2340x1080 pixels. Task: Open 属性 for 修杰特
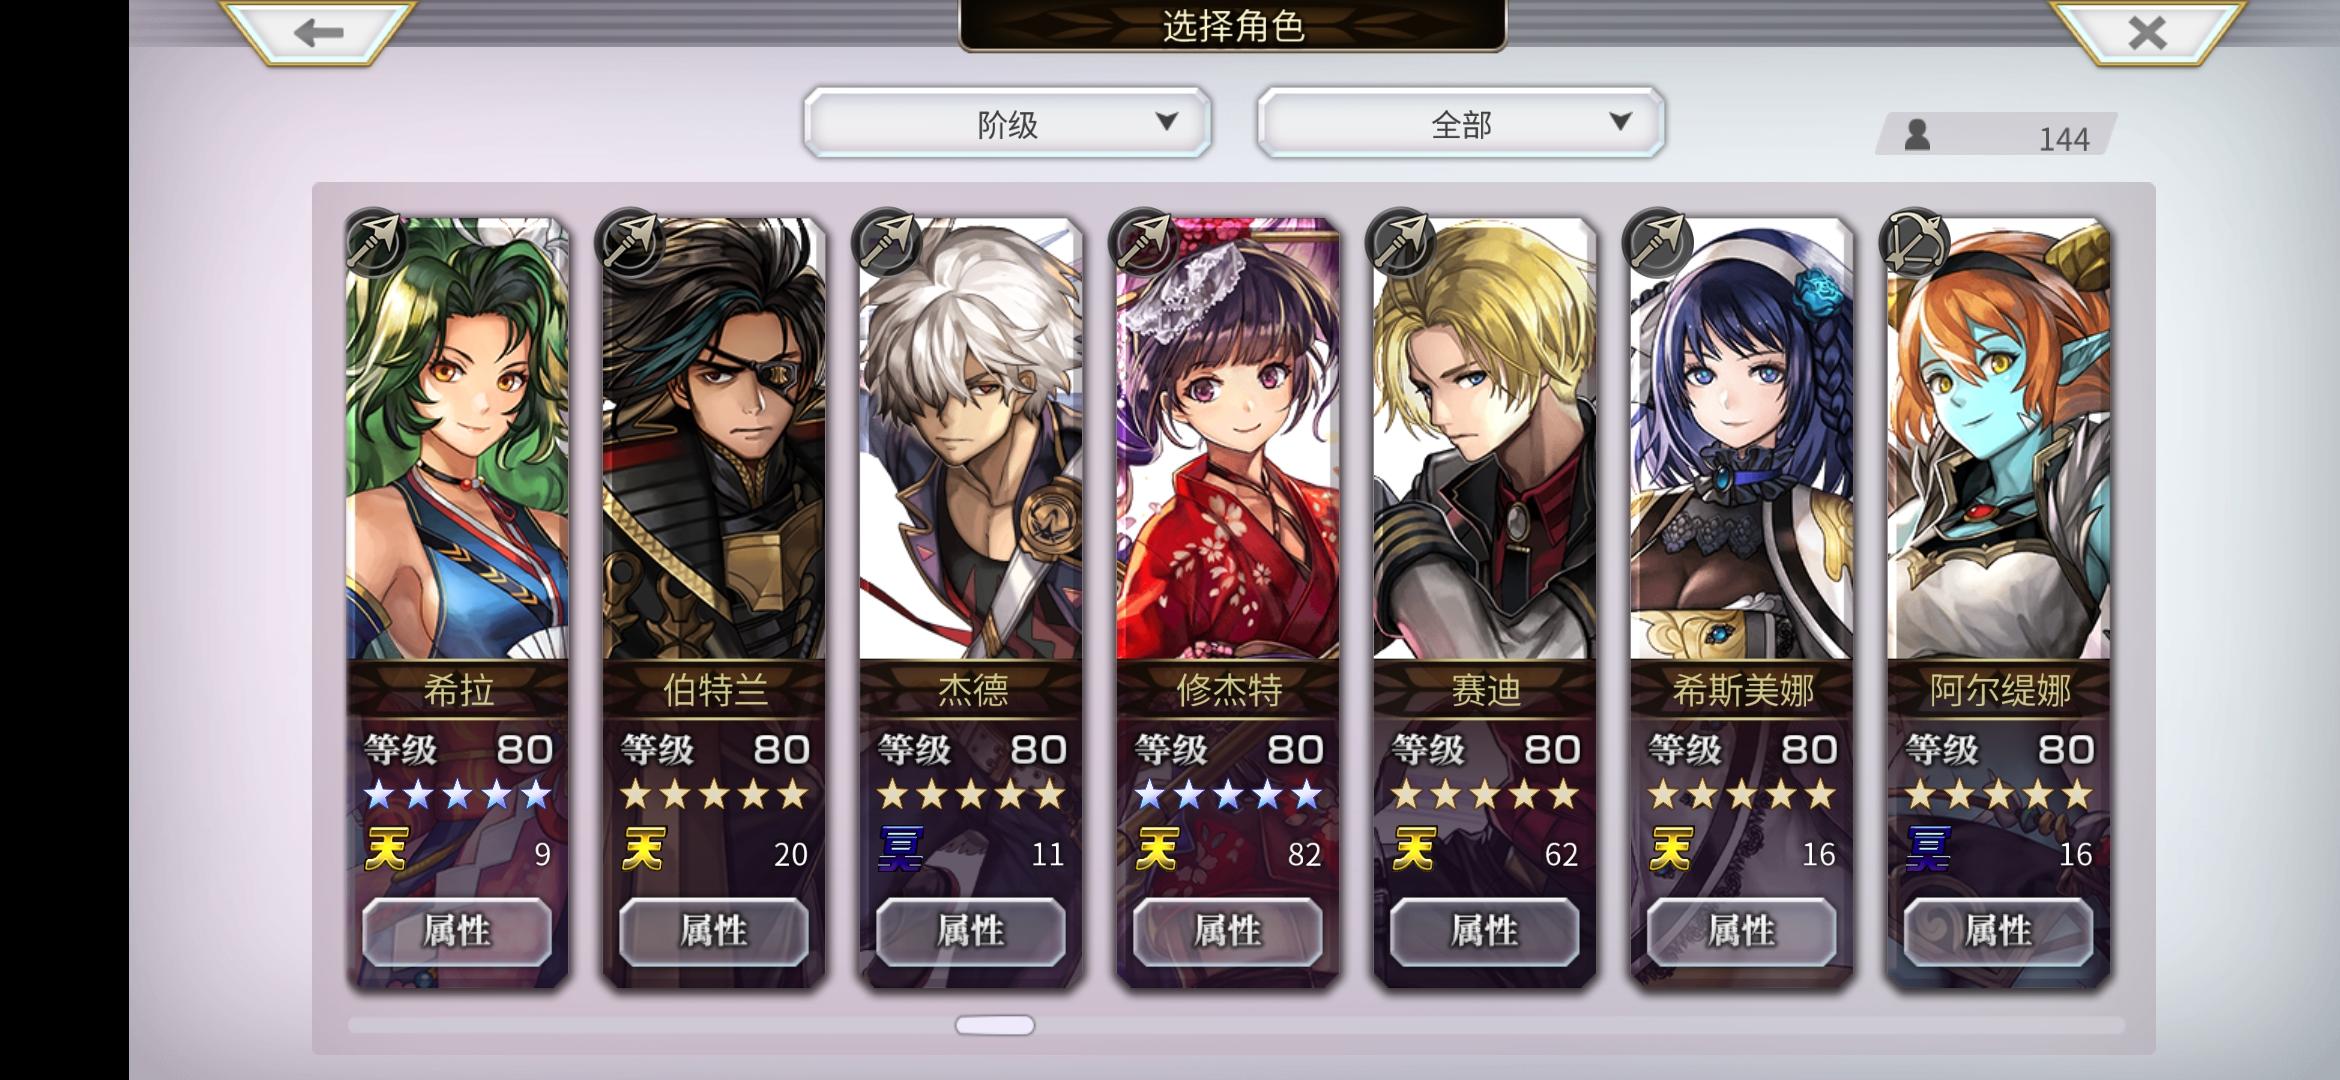tap(1228, 932)
